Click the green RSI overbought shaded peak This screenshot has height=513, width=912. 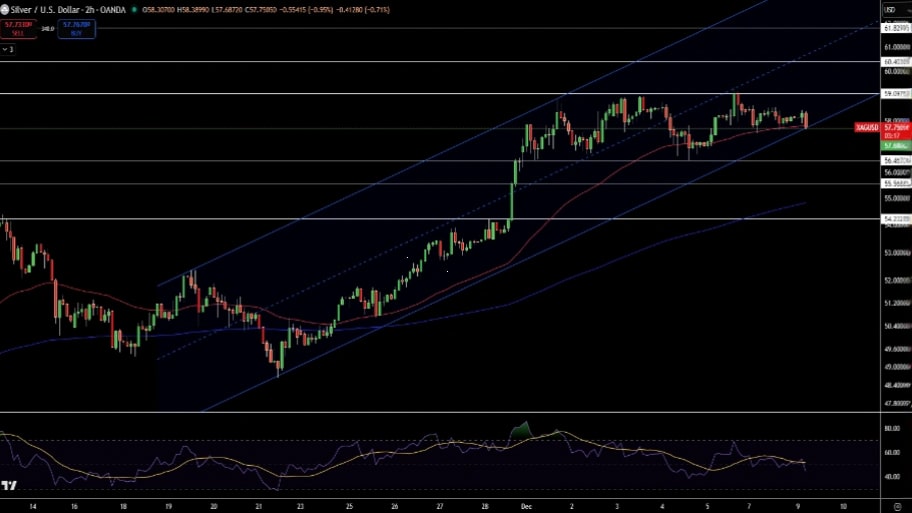pos(521,430)
